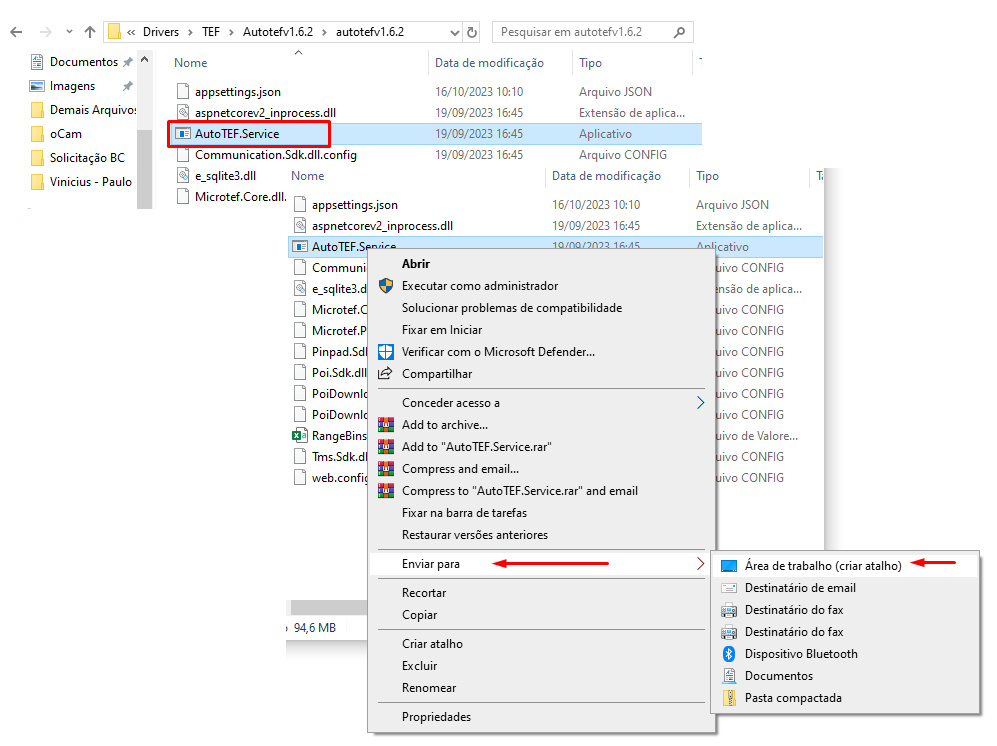Select Communication.Sdk.dll.config file
Screen dimensions: 997x746
coord(275,155)
